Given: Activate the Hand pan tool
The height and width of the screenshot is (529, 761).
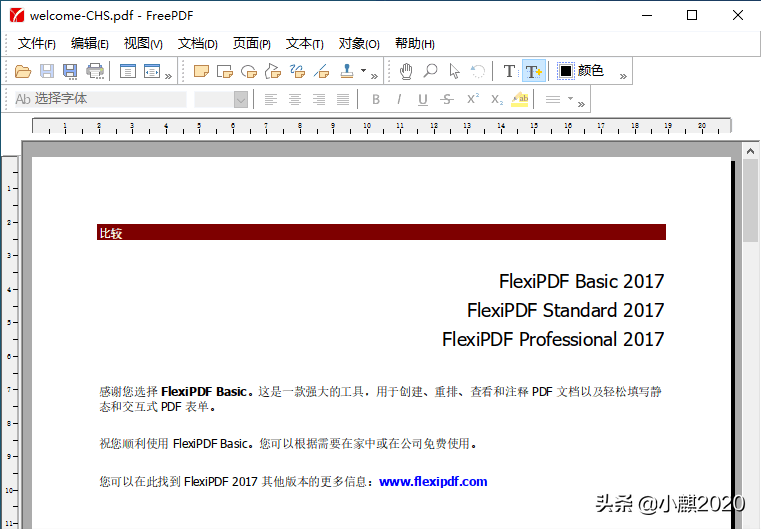Looking at the screenshot, I should [406, 71].
